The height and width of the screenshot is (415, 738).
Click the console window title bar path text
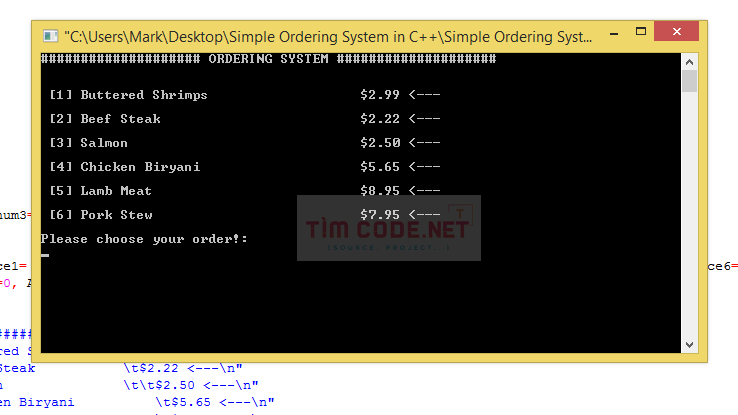(329, 37)
